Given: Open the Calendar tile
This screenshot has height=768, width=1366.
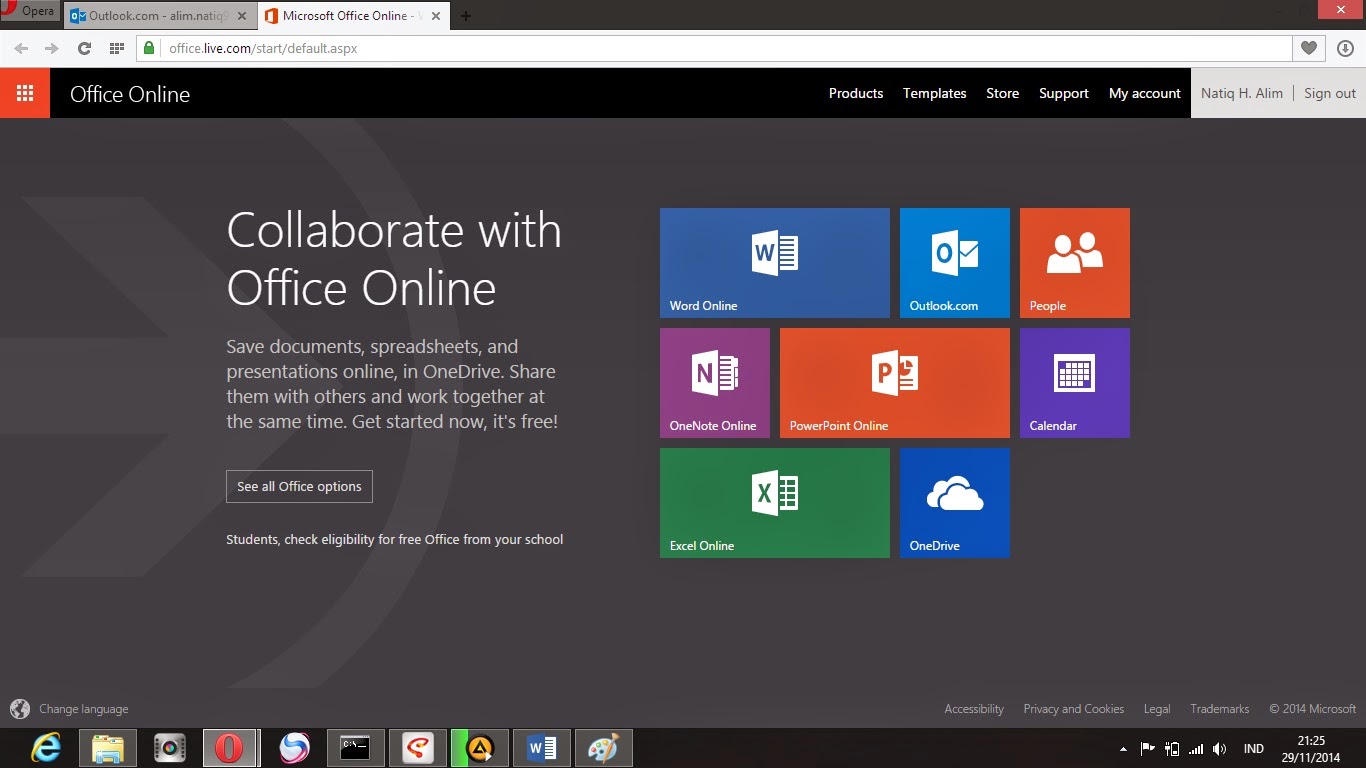Looking at the screenshot, I should click(1074, 383).
